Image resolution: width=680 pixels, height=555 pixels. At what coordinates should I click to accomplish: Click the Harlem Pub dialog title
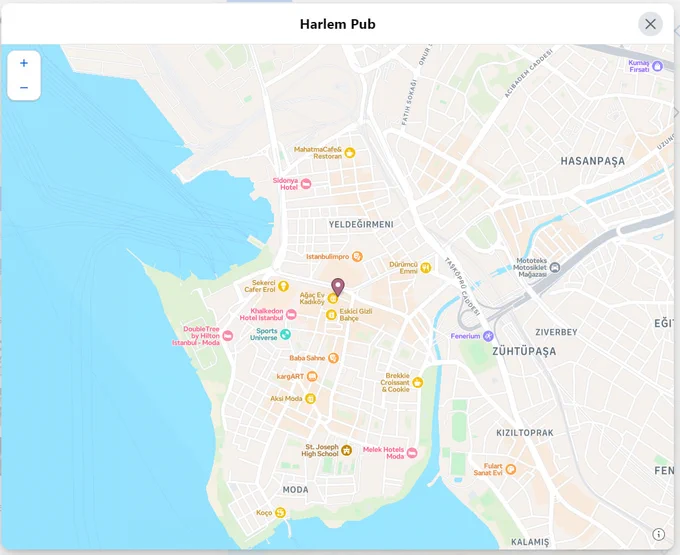[337, 24]
